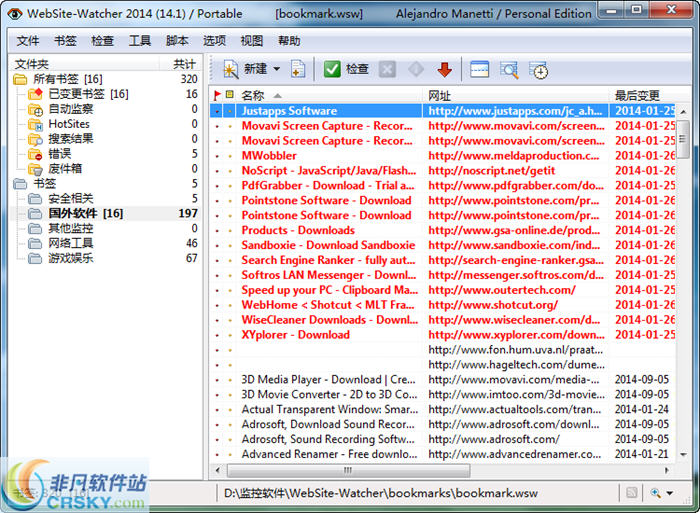The image size is (700, 513).
Task: Select the HotSites folder
Action: (69, 124)
